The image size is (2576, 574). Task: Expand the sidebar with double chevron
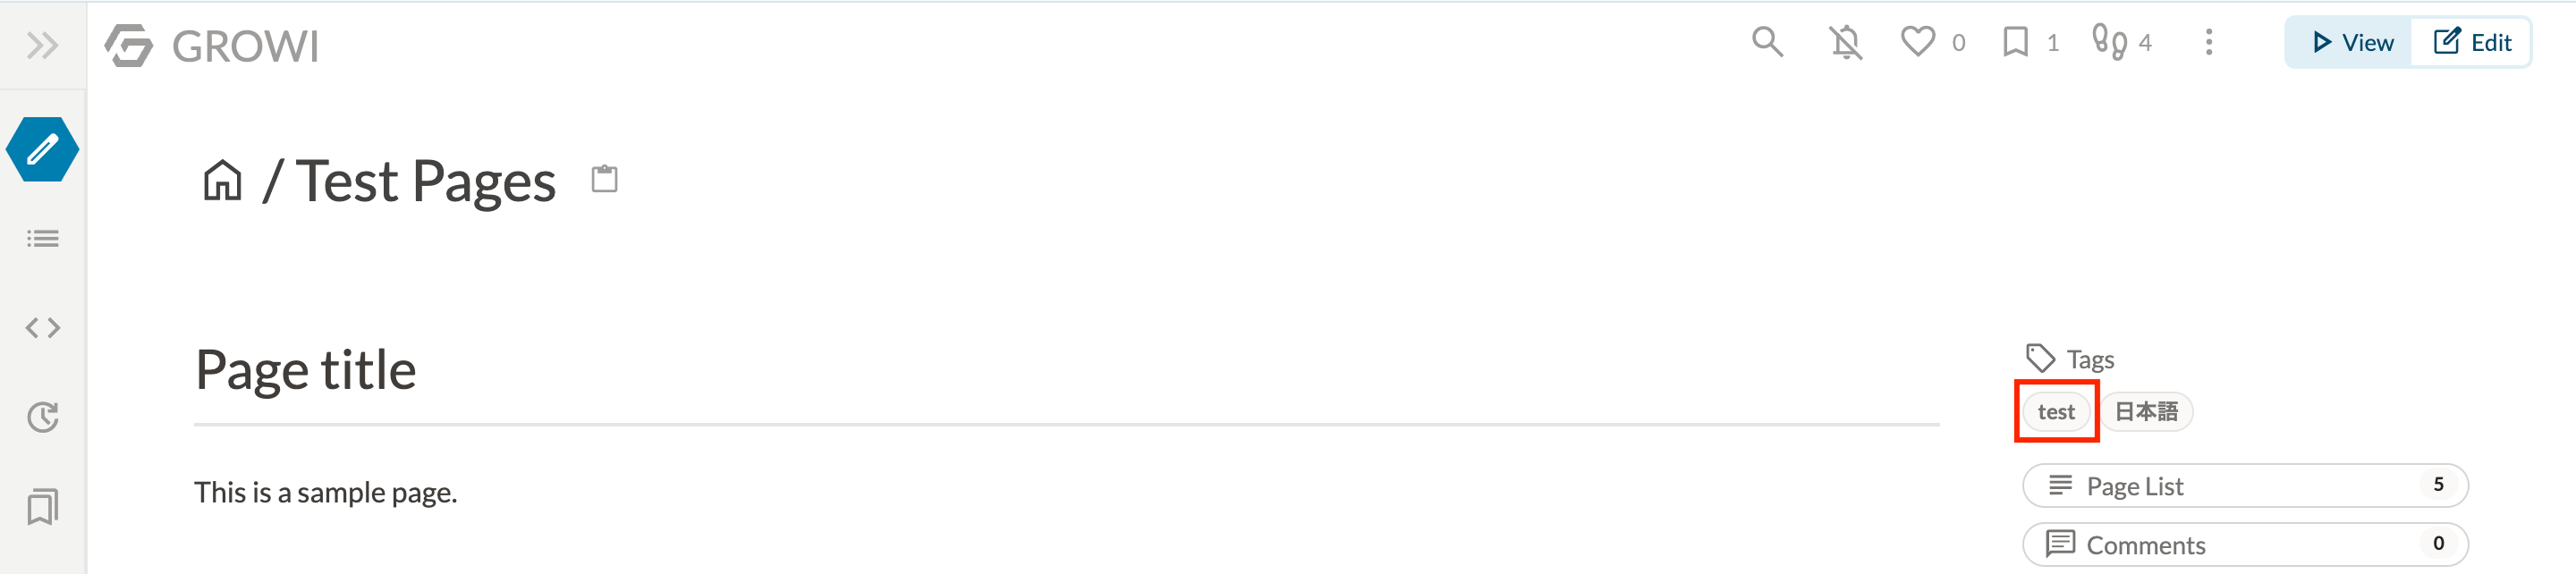[x=42, y=45]
